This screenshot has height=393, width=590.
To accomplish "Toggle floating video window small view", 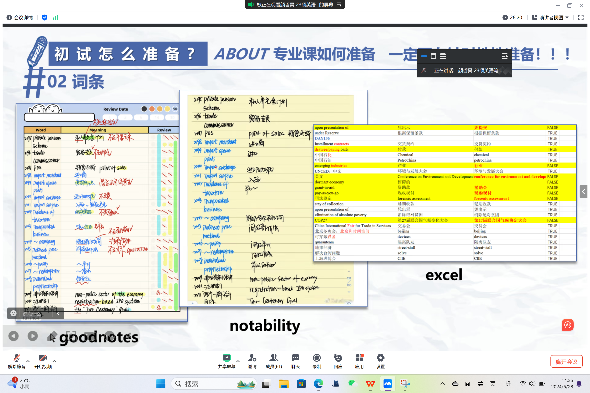I will [x=433, y=56].
